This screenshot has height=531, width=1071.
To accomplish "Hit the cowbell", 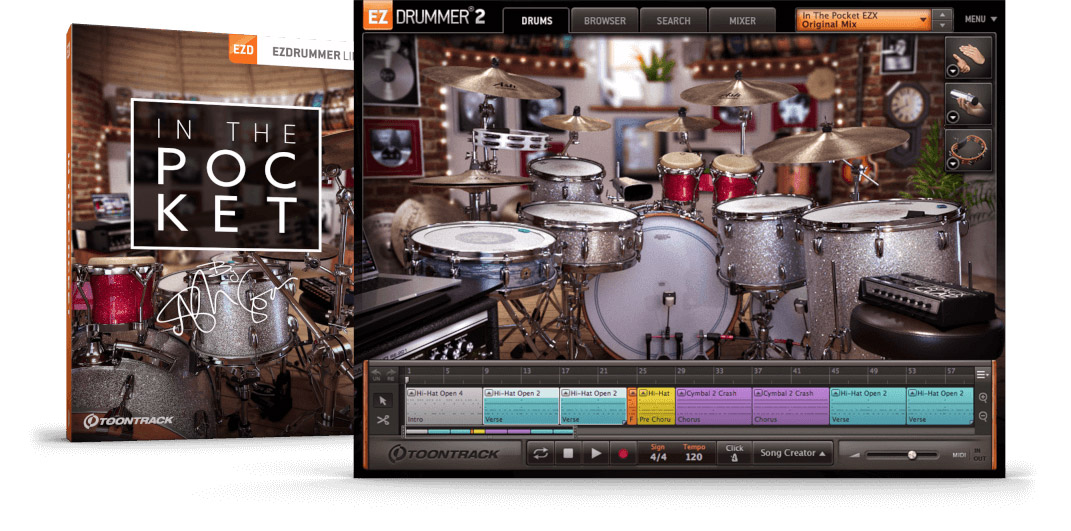I will [632, 188].
